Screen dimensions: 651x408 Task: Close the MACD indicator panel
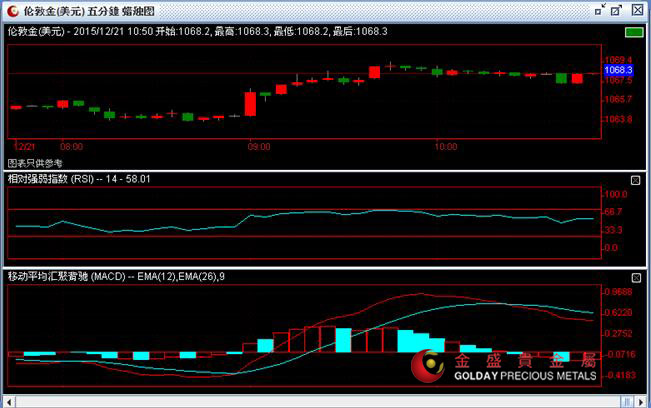point(634,276)
